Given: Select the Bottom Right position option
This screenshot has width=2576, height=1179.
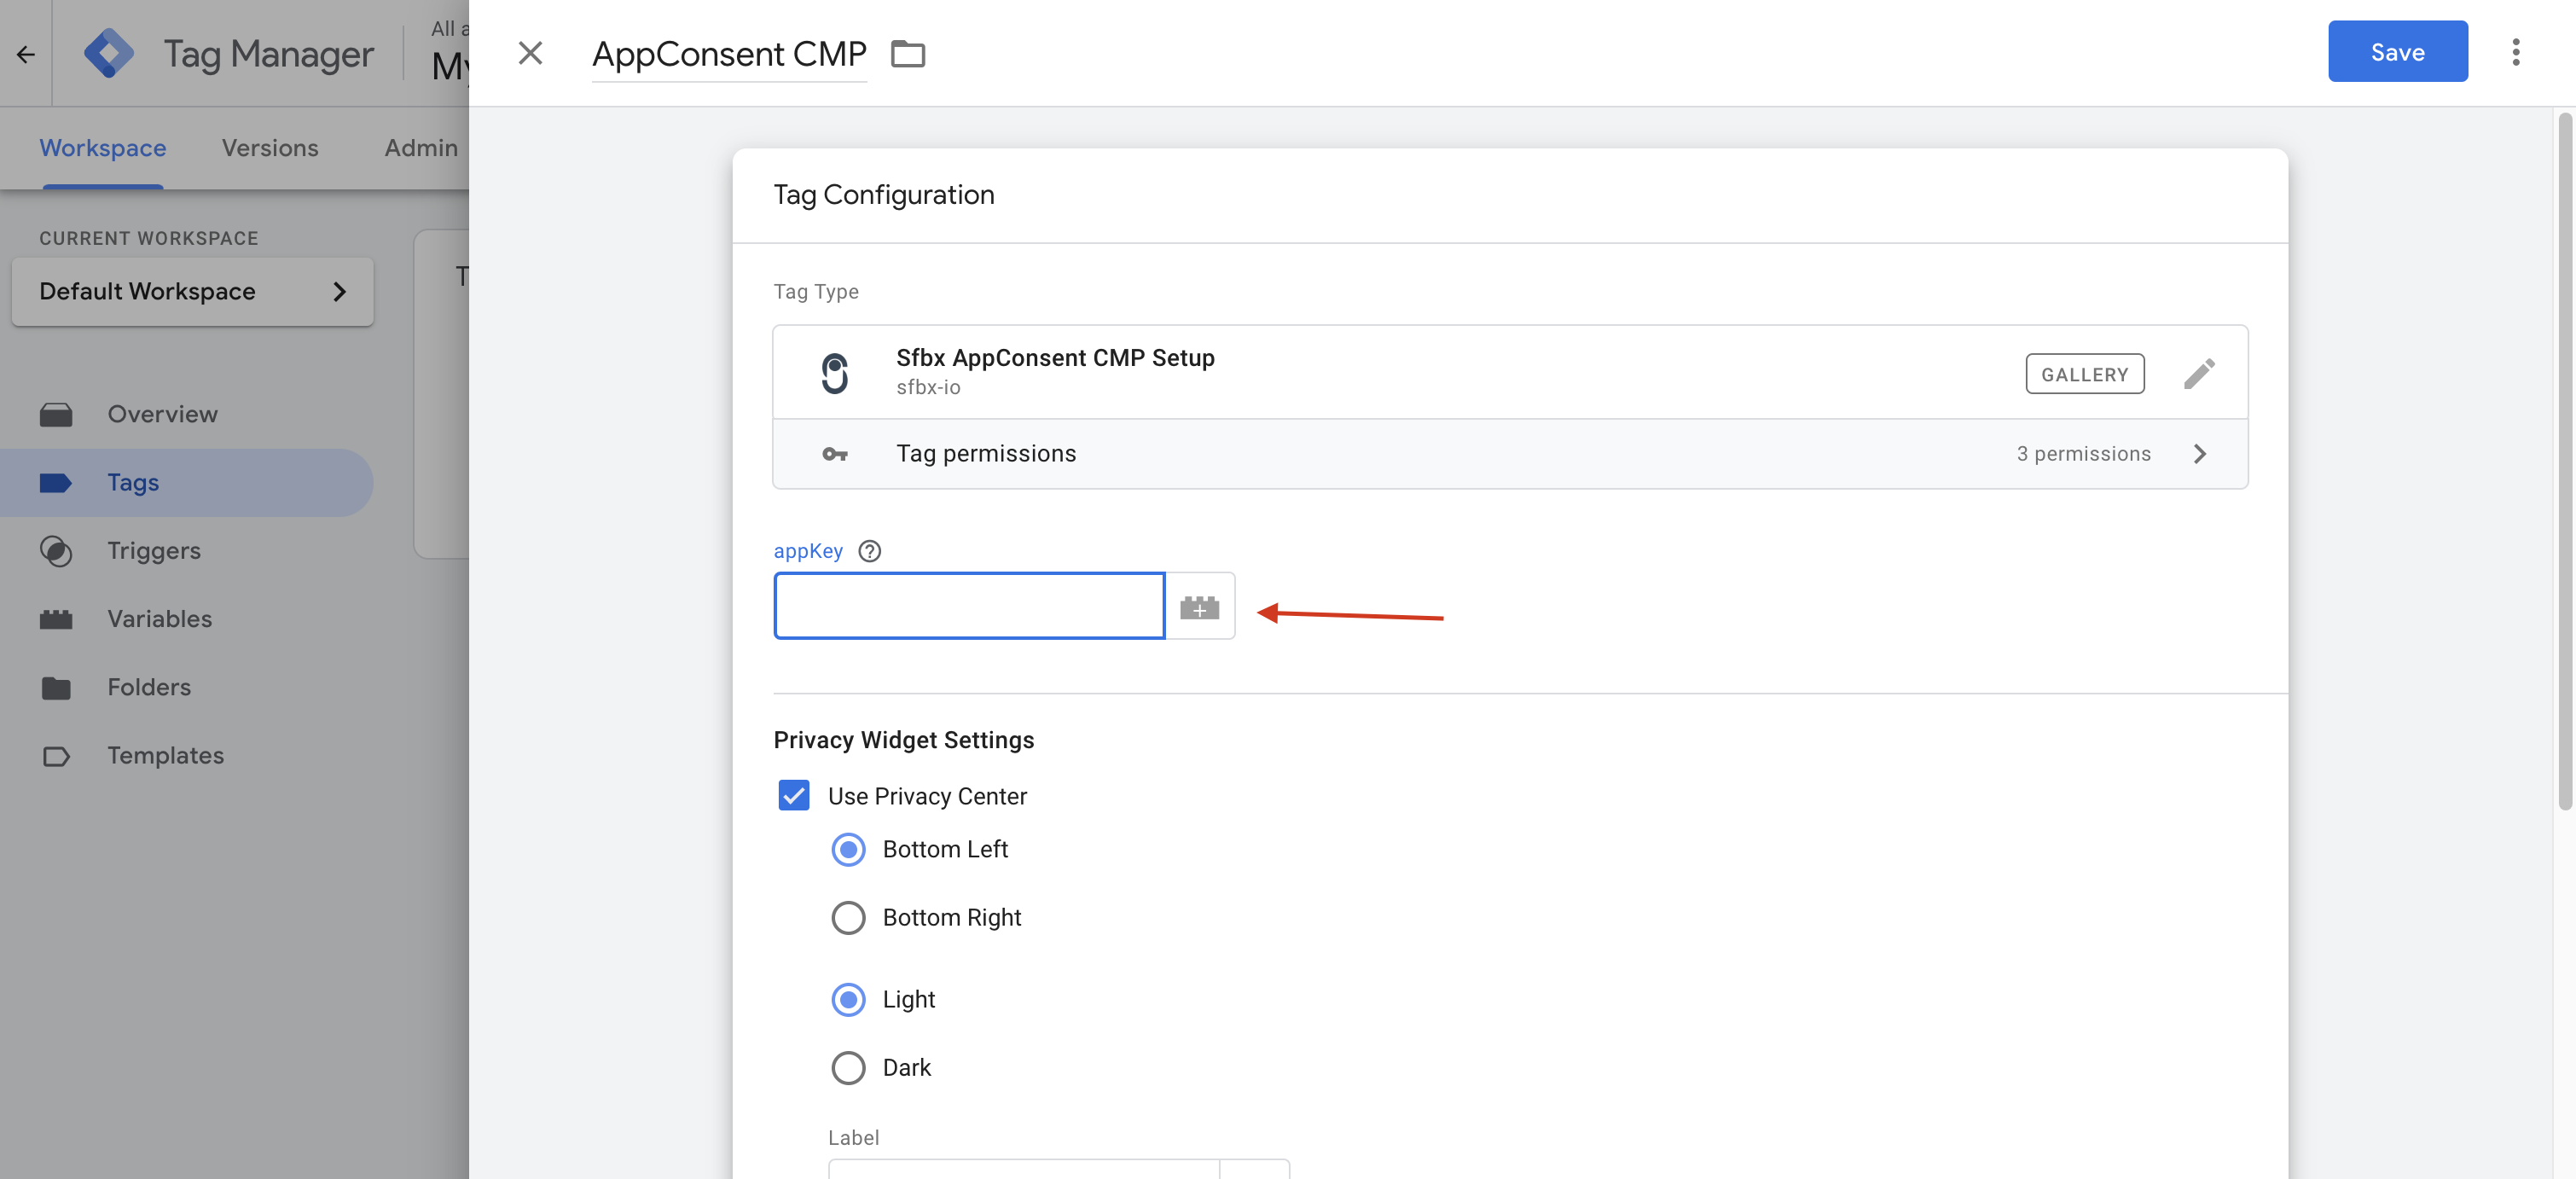Looking at the screenshot, I should coord(848,917).
